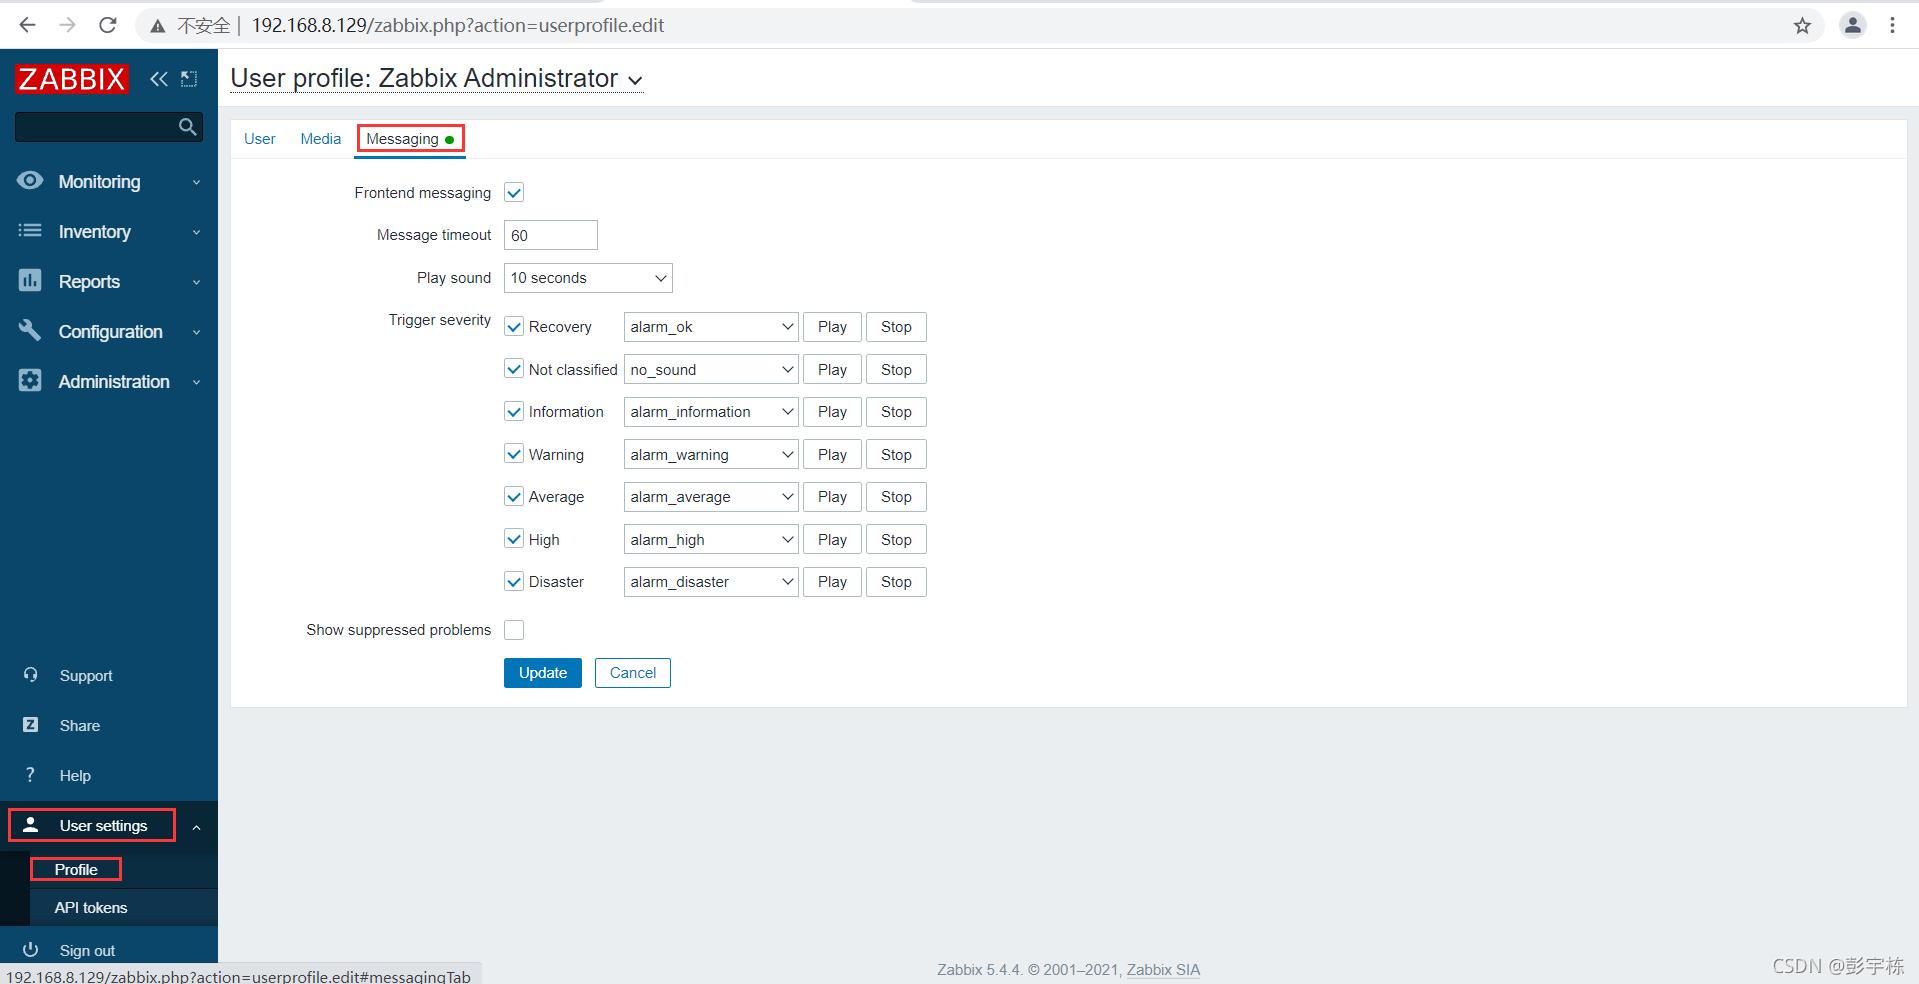Click the User settings person icon
Viewport: 1919px width, 984px height.
[31, 825]
